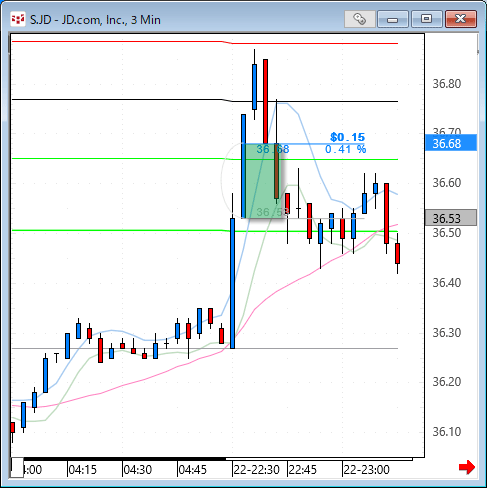Close the JD.com chart window

[x=461, y=19]
